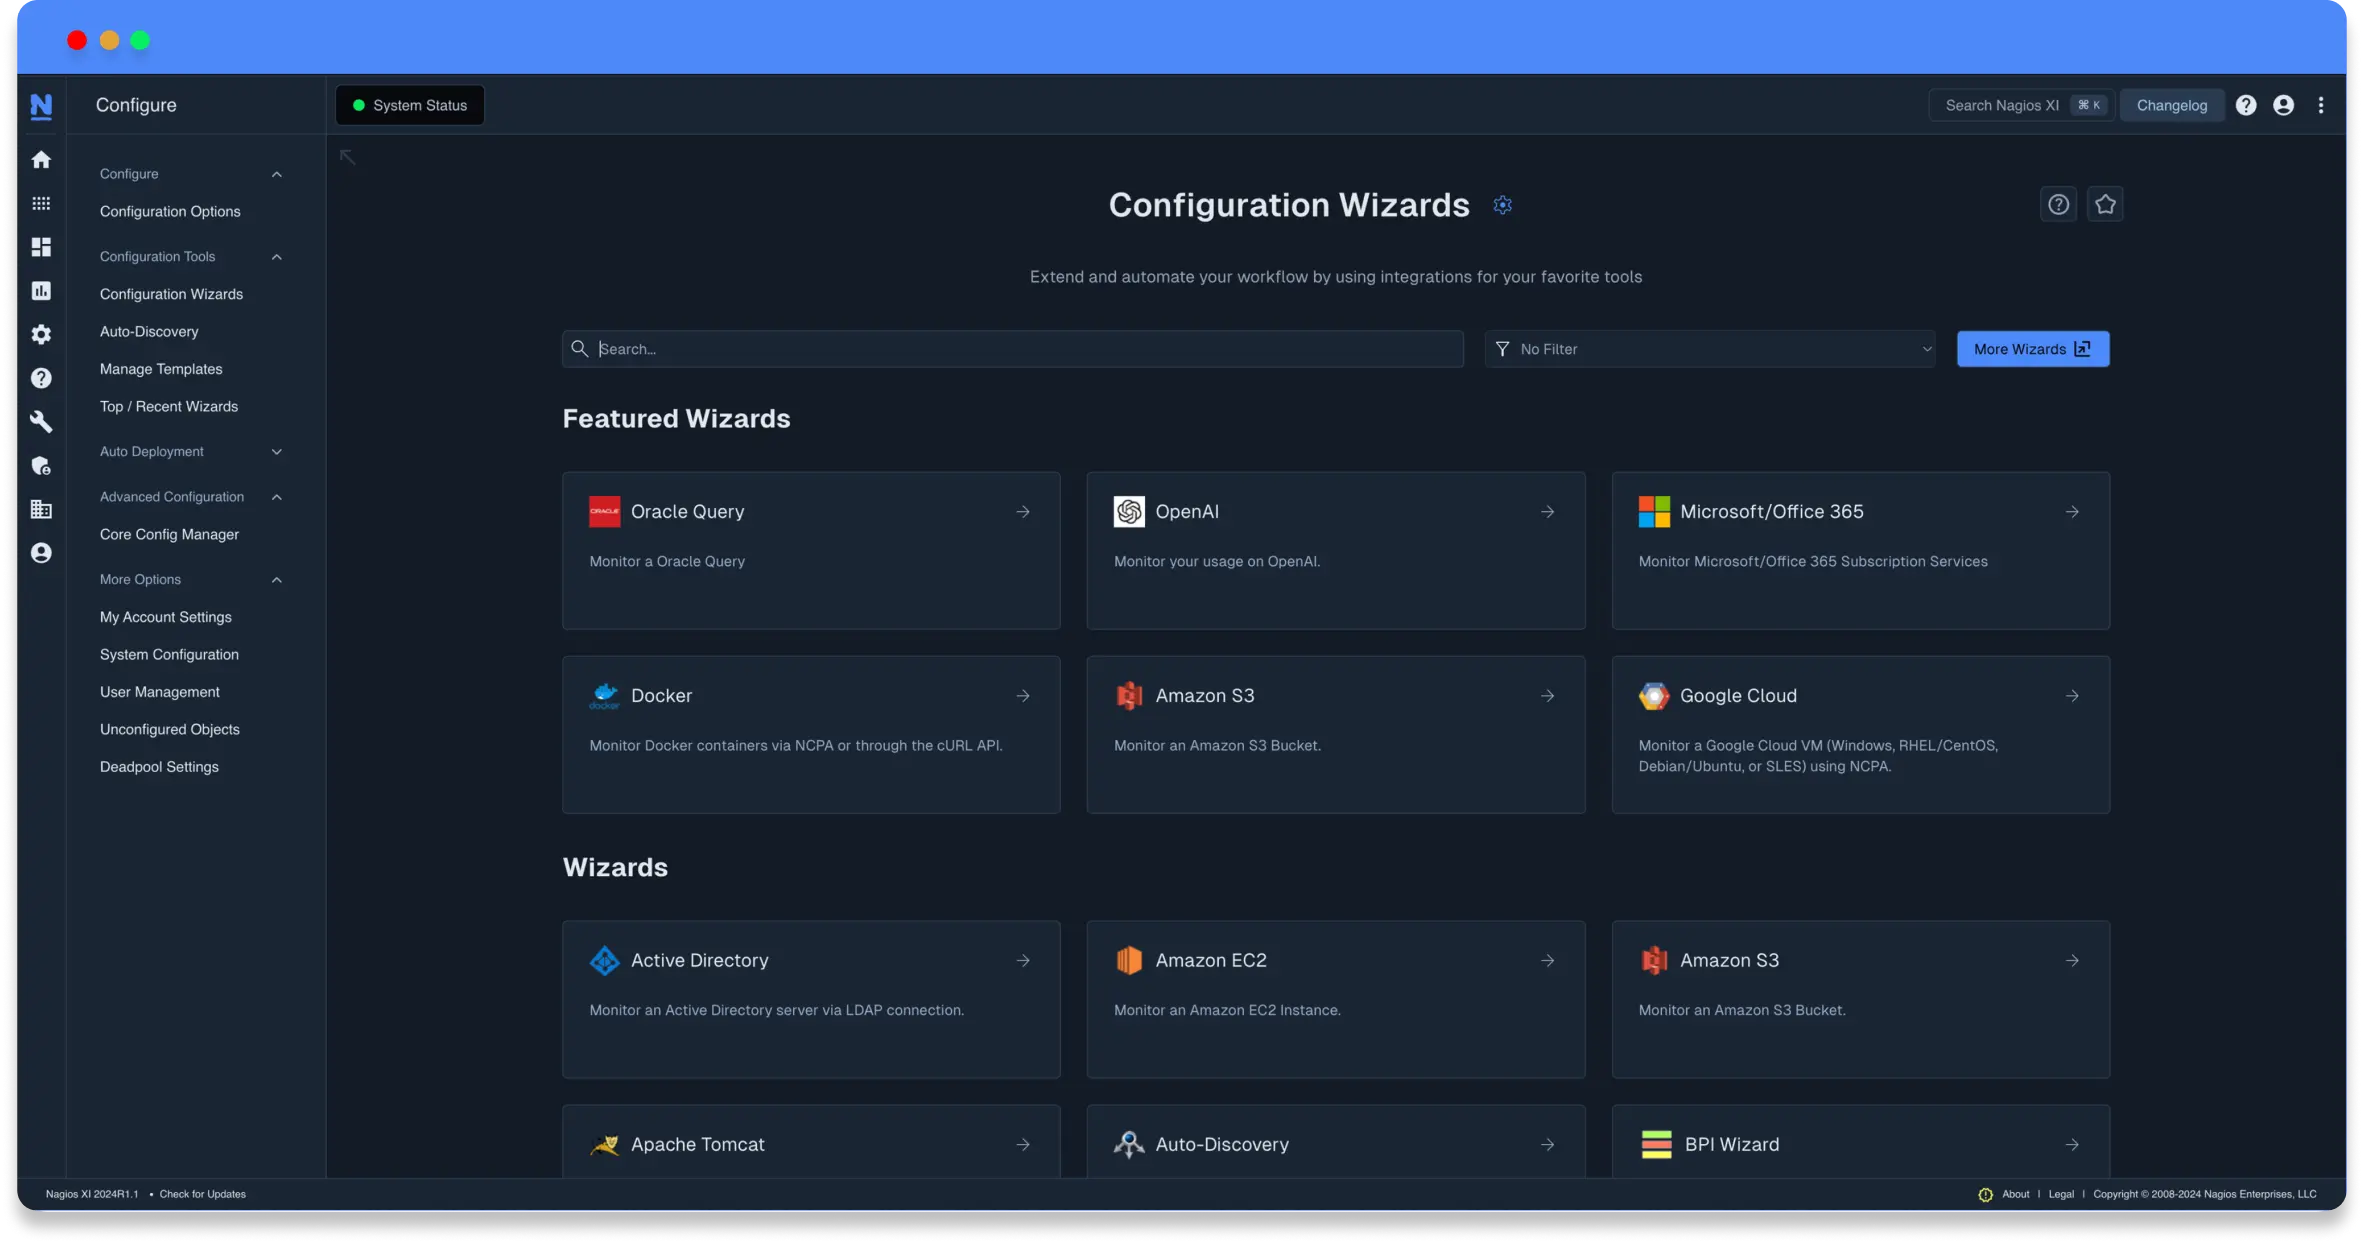Click the Microsoft/Office 365 wizard icon
This screenshot has width=2362, height=1243.
1653,511
